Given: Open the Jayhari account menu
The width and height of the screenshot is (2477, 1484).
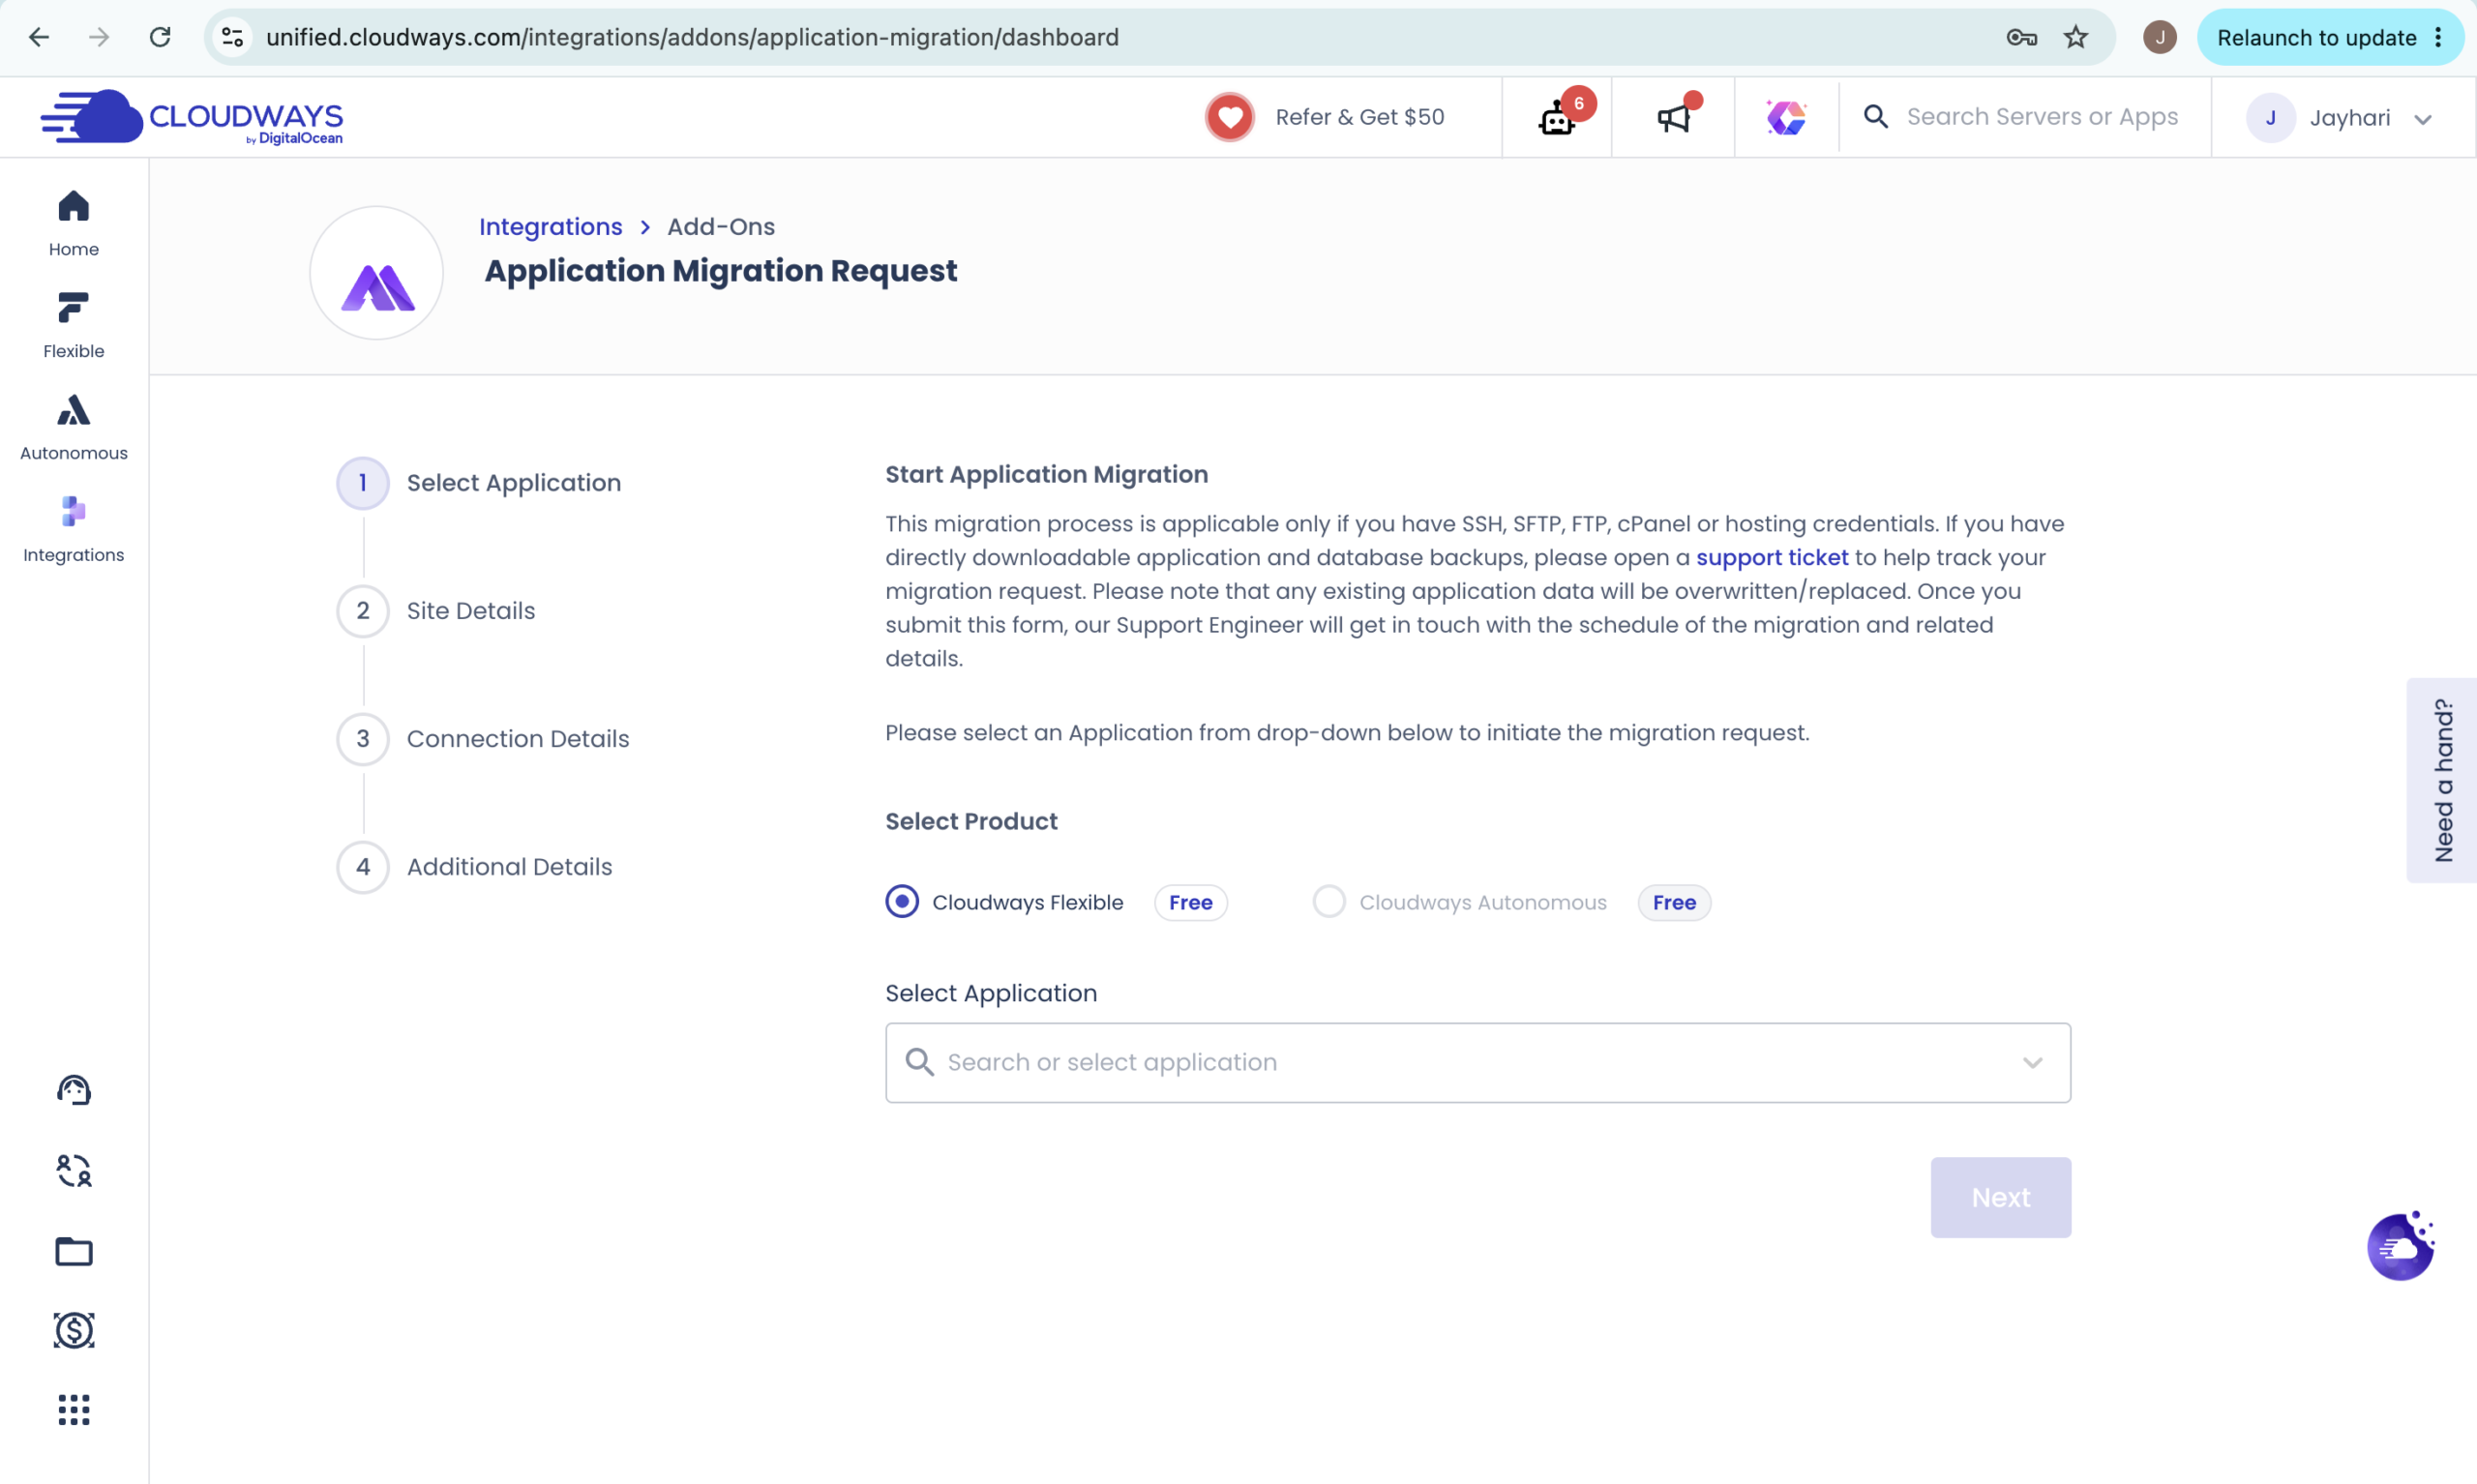Looking at the screenshot, I should coord(2340,117).
